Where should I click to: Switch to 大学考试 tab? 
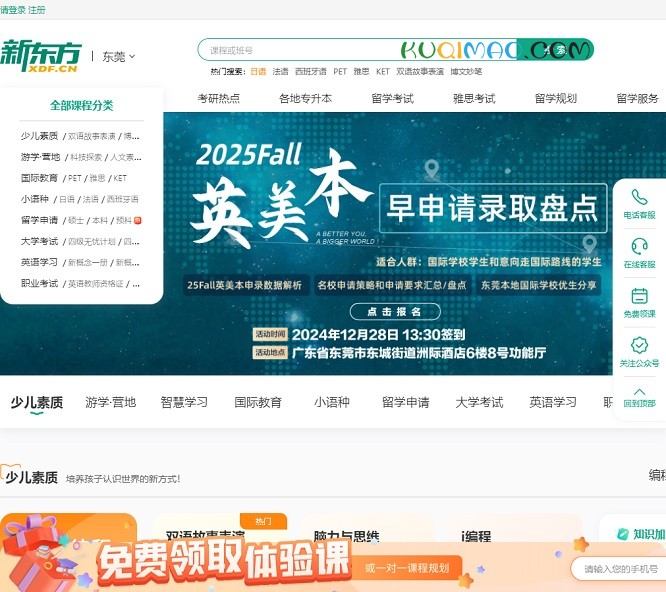(479, 402)
